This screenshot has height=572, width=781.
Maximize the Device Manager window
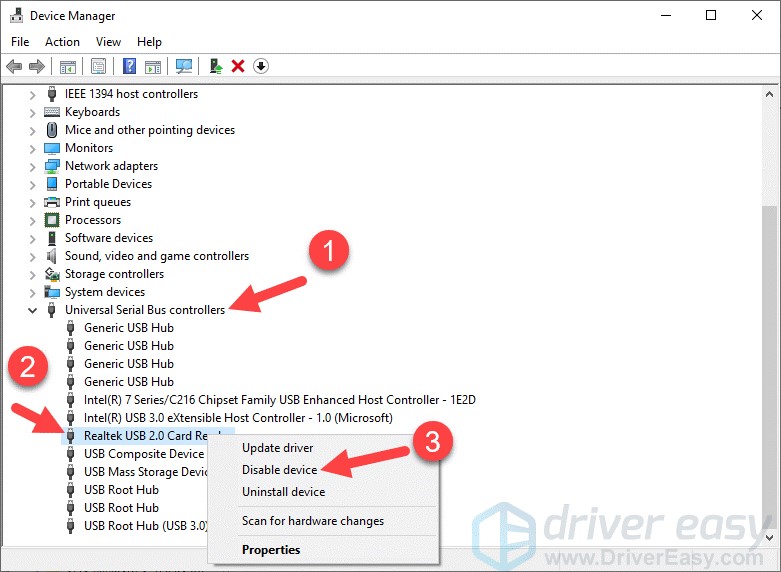pyautogui.click(x=711, y=15)
